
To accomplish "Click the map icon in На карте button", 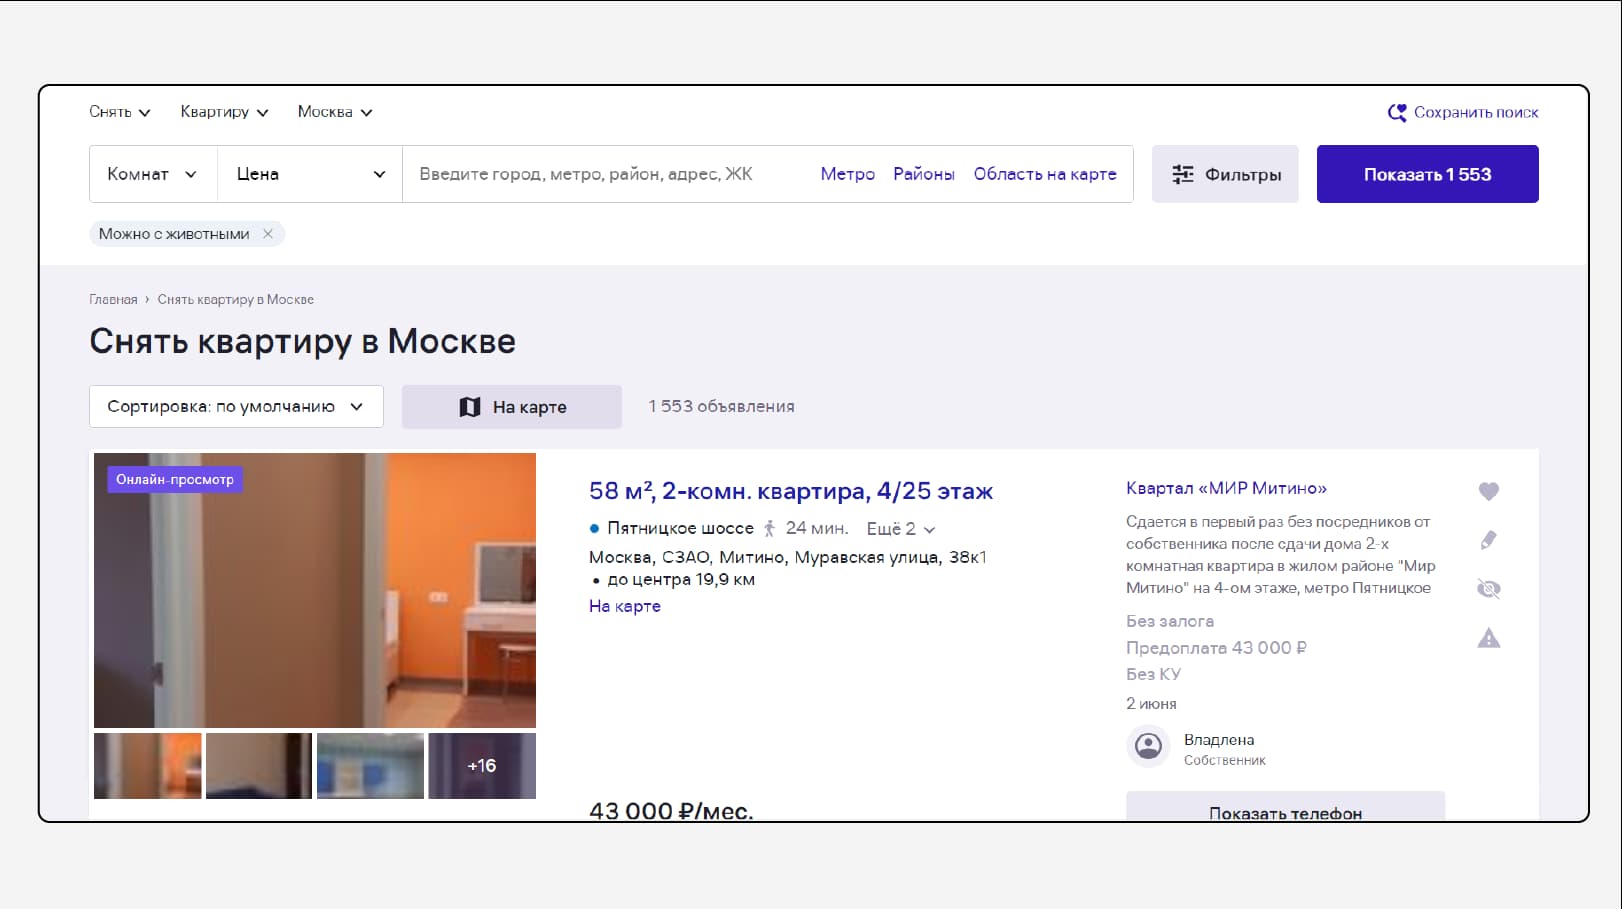I will [x=469, y=407].
